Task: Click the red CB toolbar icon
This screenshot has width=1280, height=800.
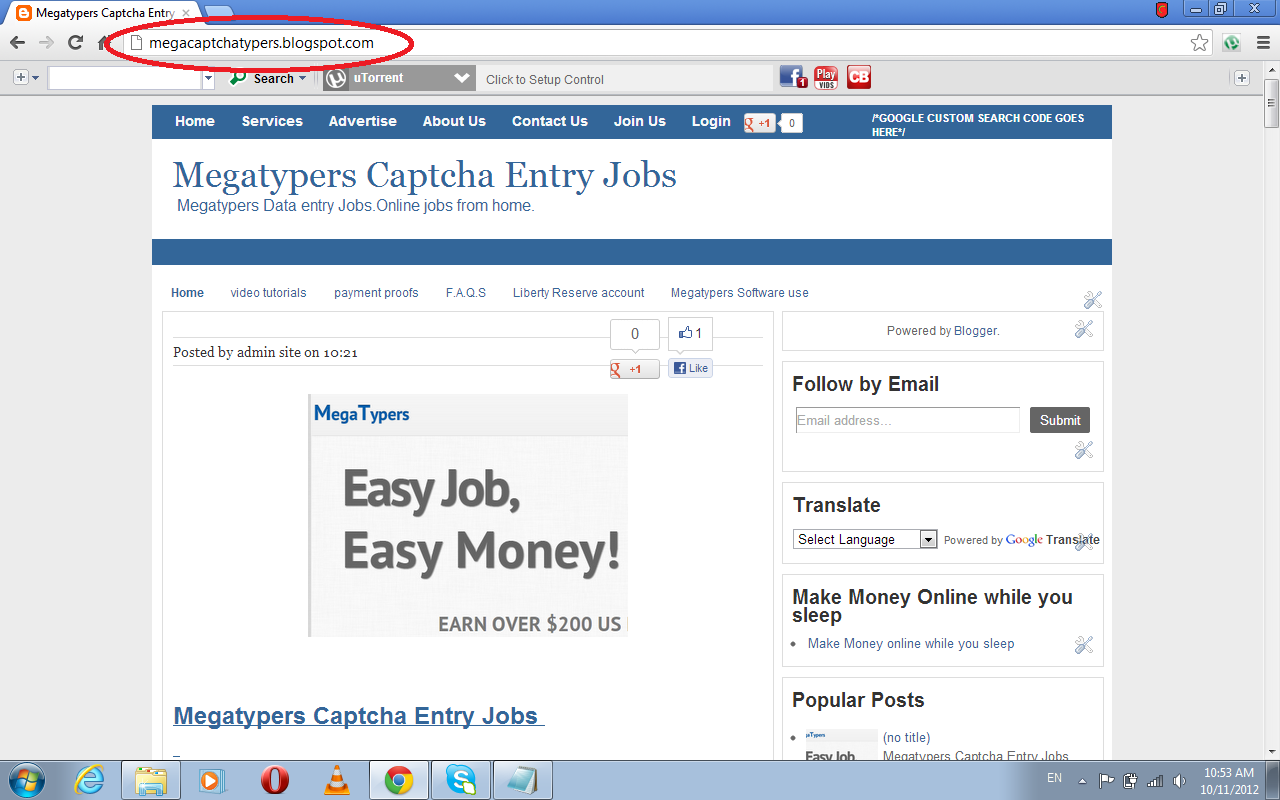Action: (x=859, y=77)
